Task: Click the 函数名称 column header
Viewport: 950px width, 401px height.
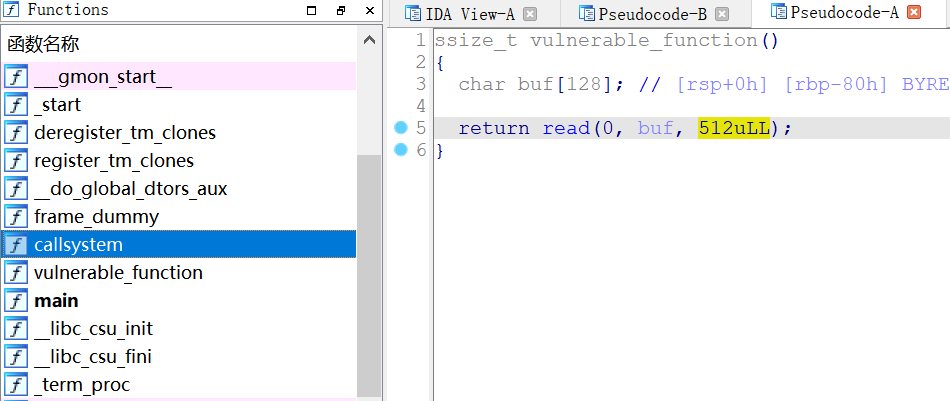Action: click(43, 44)
